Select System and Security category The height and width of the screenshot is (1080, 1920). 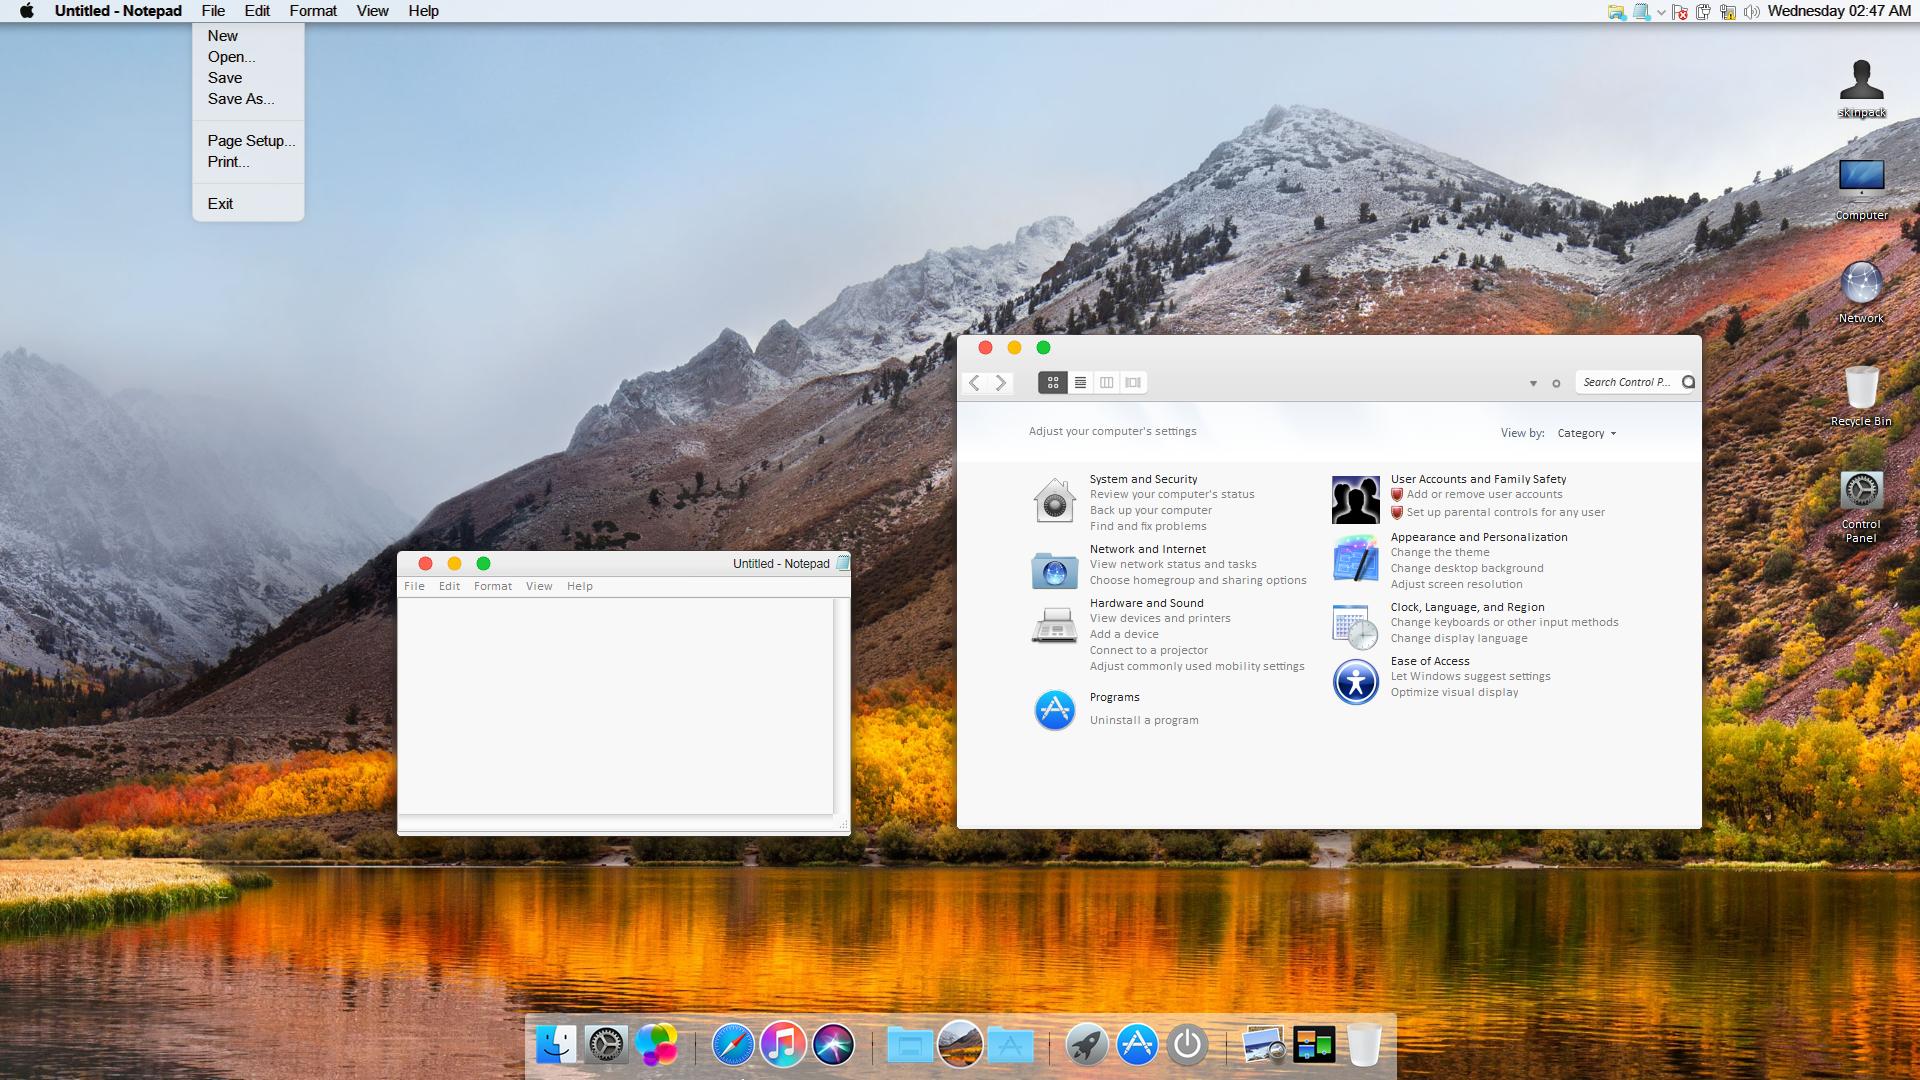(1142, 479)
